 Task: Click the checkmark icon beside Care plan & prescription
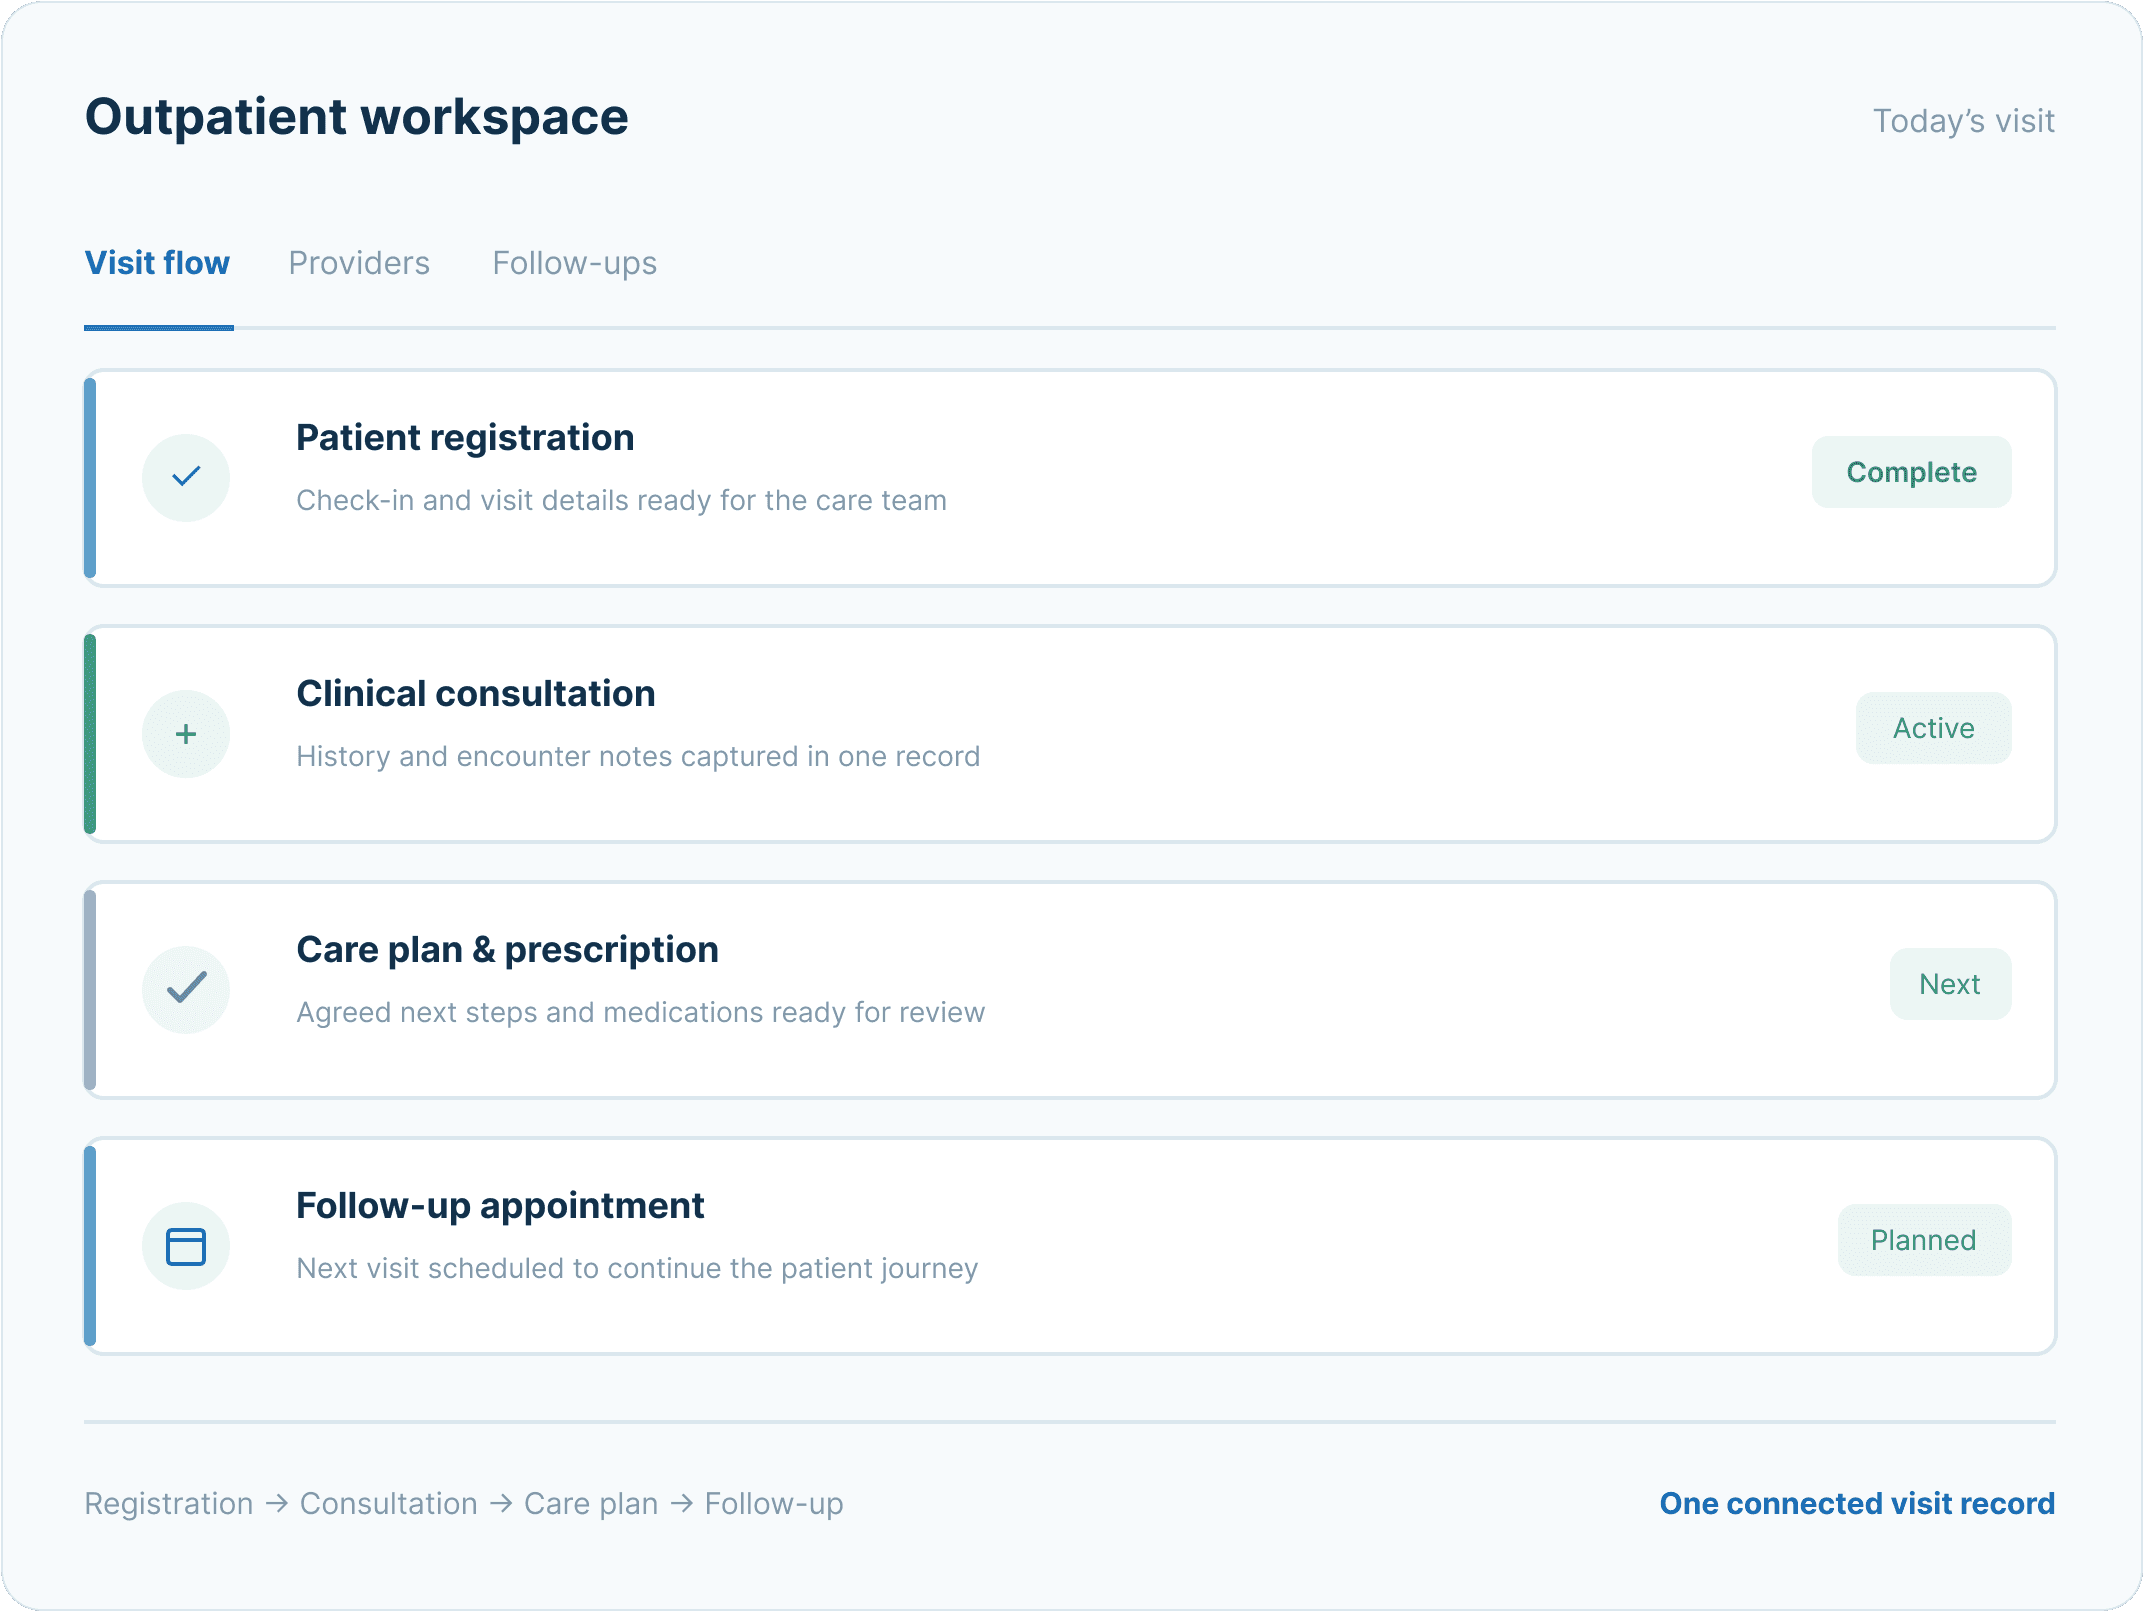coord(186,989)
